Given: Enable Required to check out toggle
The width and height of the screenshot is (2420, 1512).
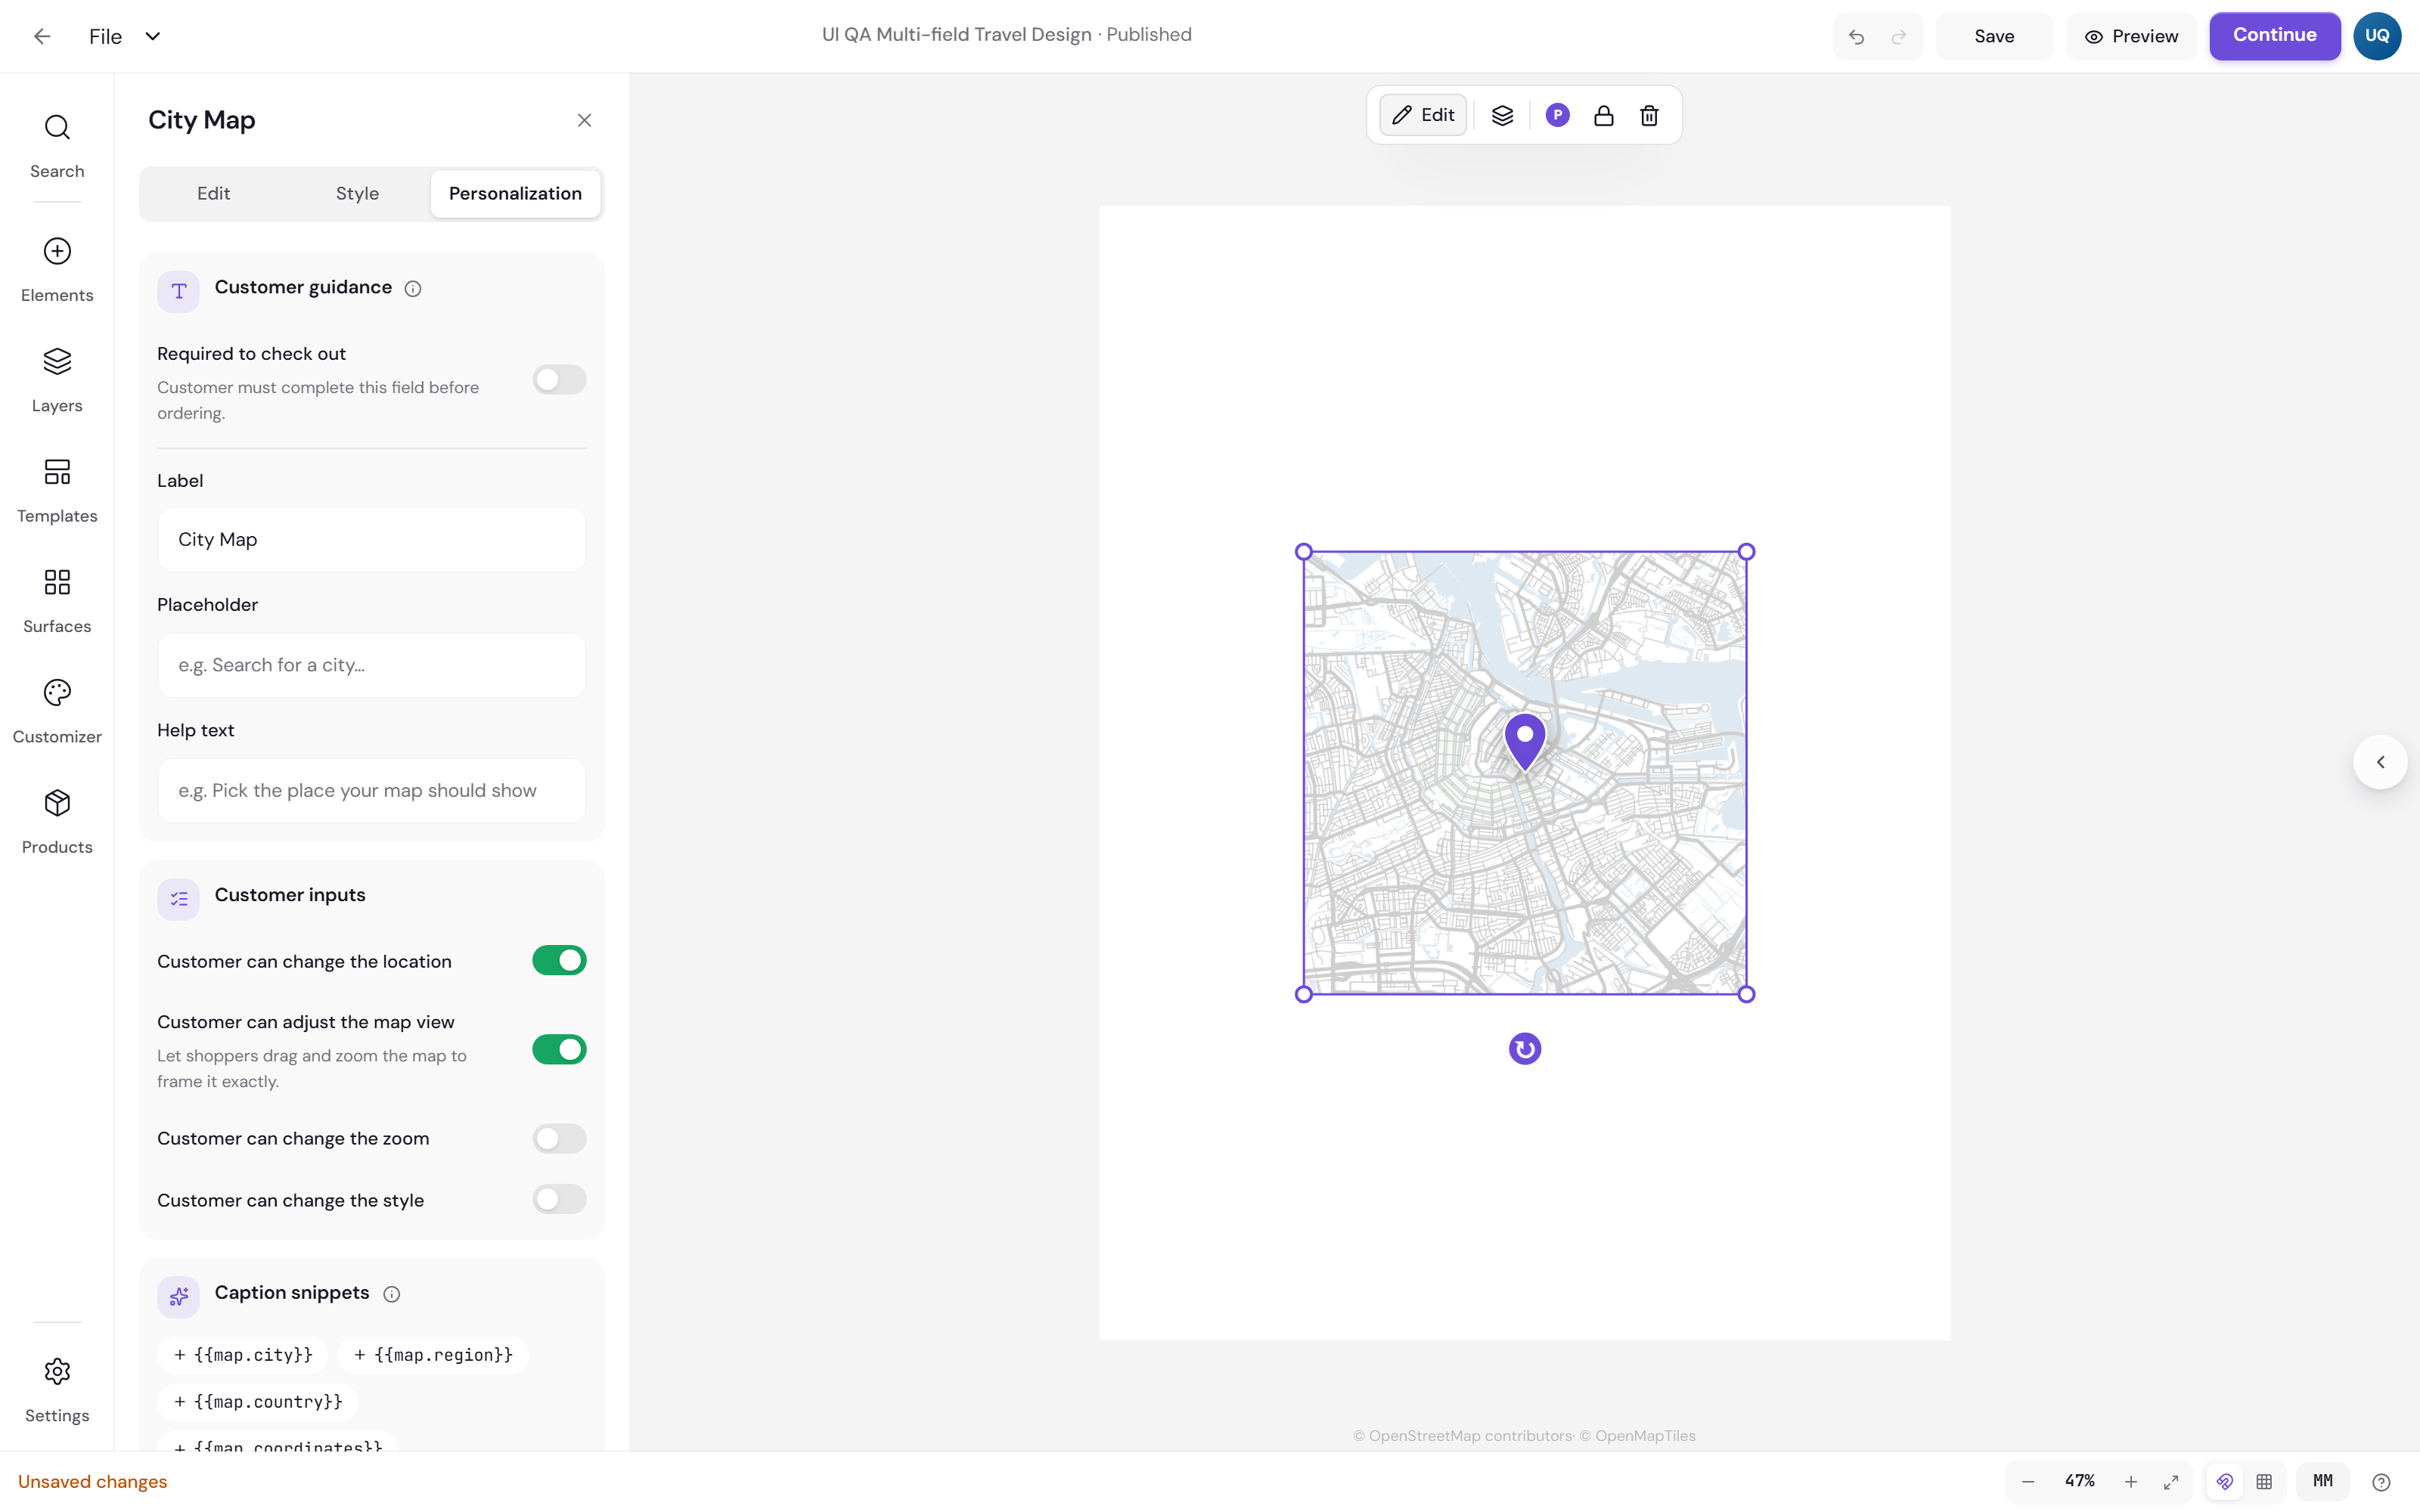Looking at the screenshot, I should [559, 380].
